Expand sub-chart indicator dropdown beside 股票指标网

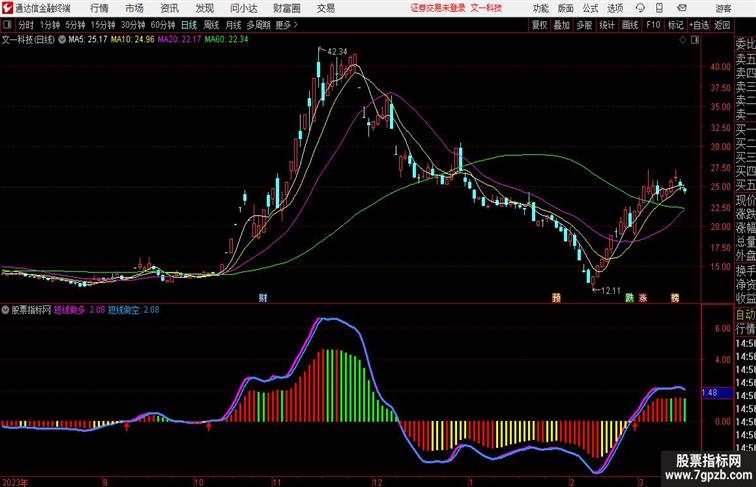(5, 310)
